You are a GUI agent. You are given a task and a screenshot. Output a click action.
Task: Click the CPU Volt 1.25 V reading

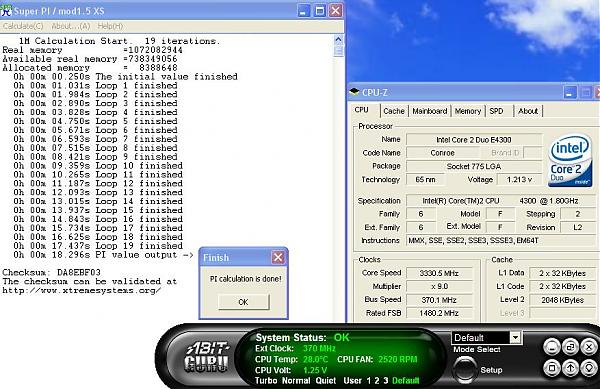coord(291,370)
